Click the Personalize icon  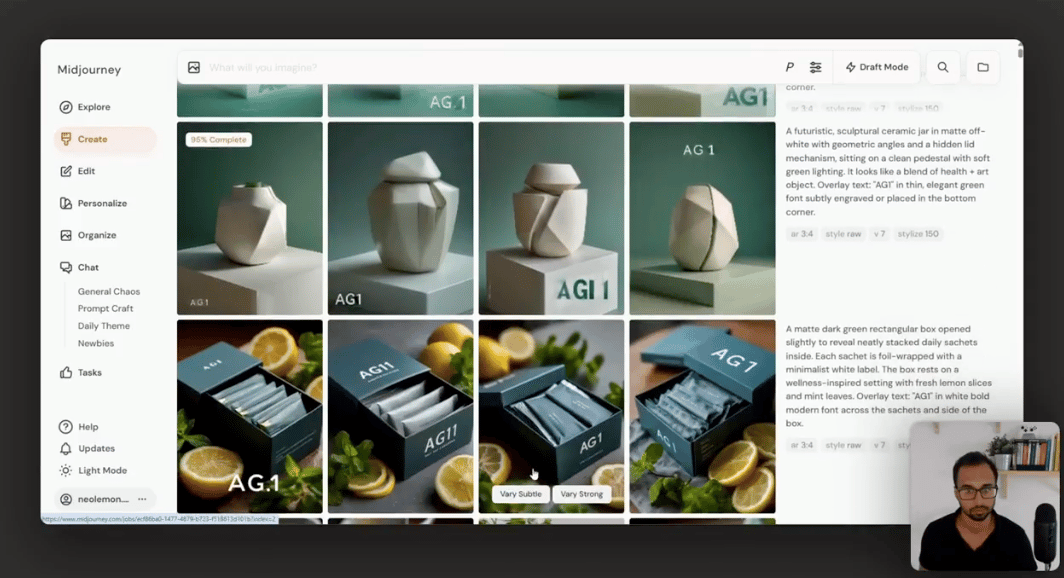pyautogui.click(x=66, y=204)
